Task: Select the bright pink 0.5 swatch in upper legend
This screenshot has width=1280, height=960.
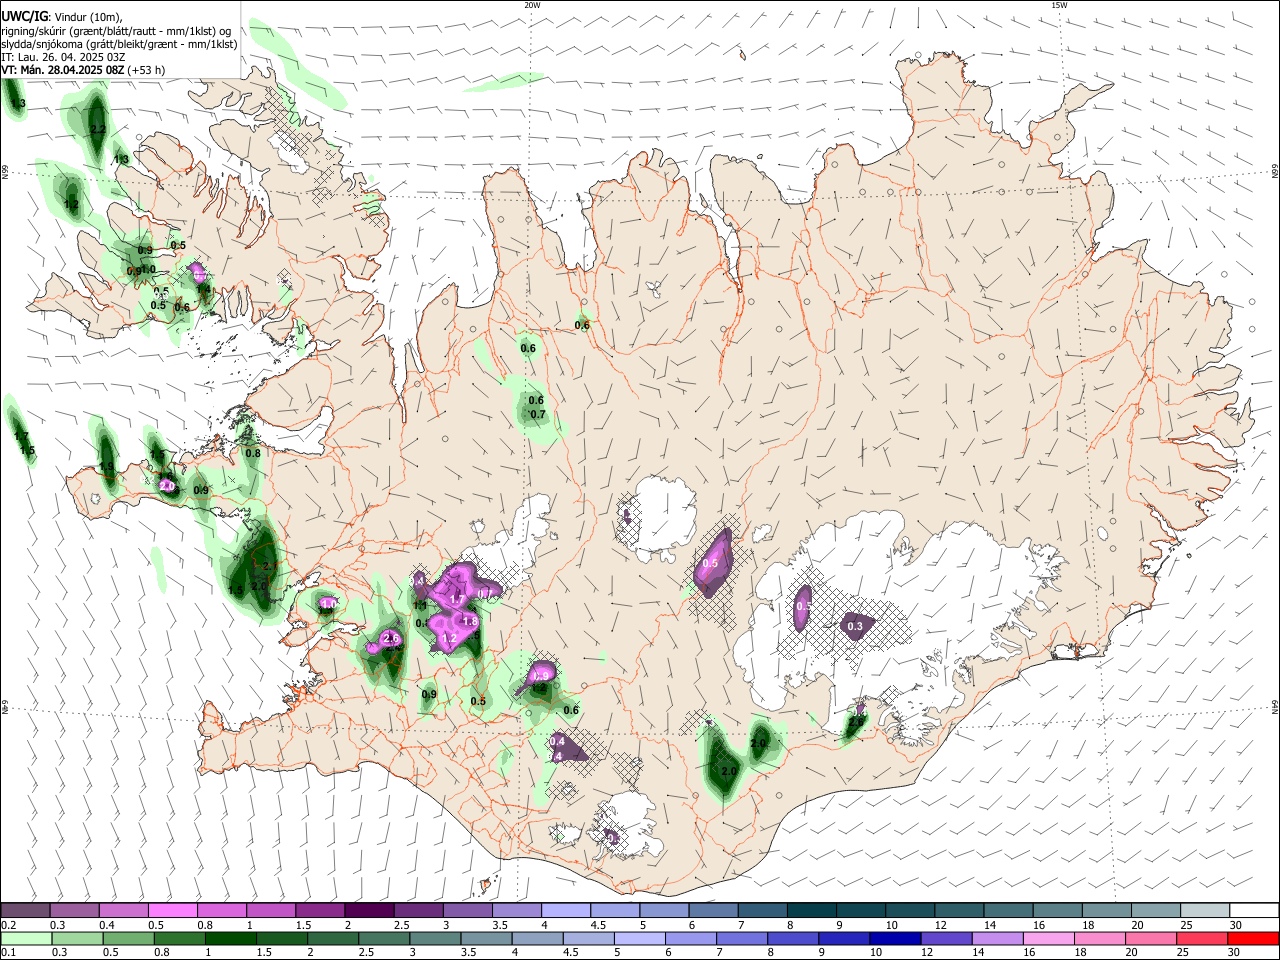Action: click(172, 911)
